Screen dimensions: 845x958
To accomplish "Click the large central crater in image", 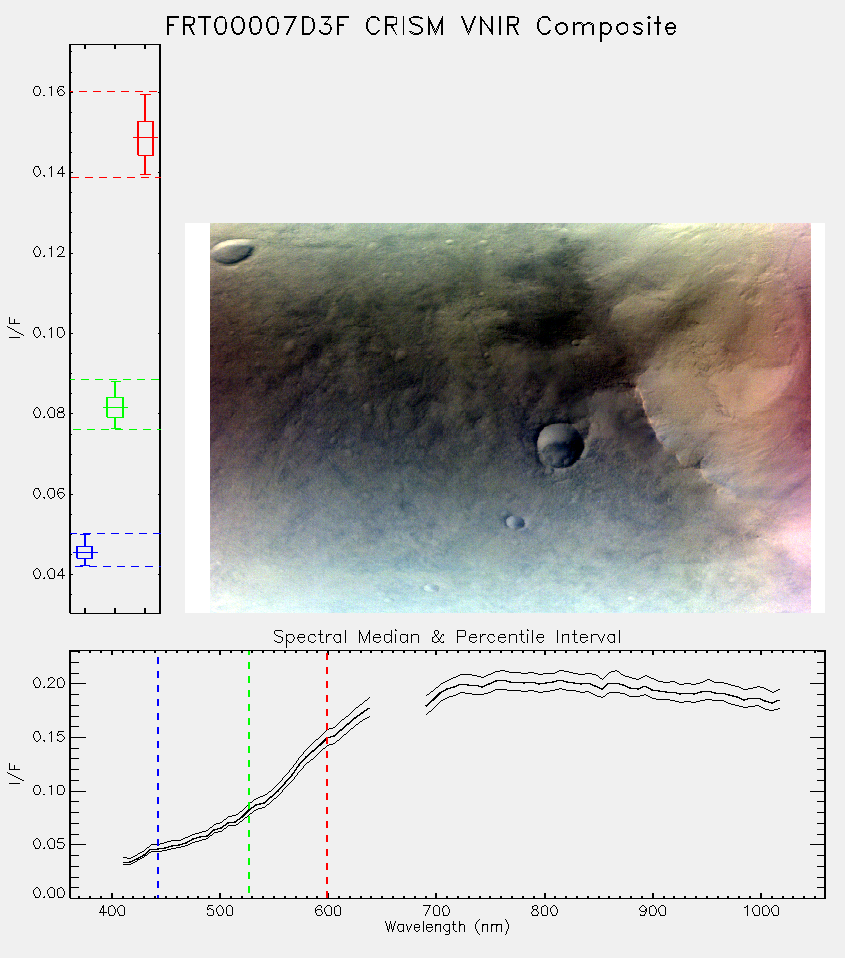I will pyautogui.click(x=559, y=445).
